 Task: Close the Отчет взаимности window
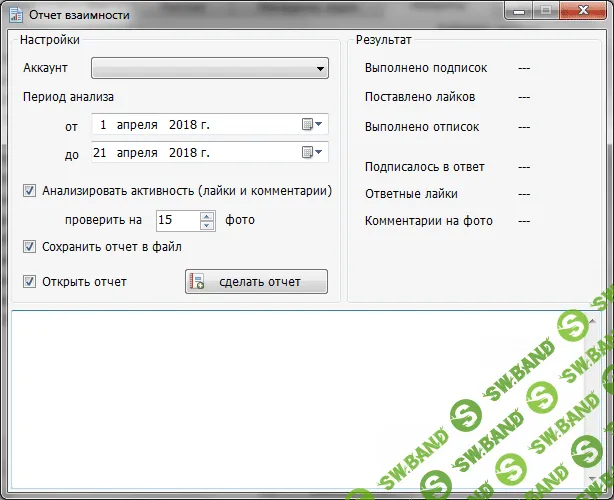click(583, 10)
